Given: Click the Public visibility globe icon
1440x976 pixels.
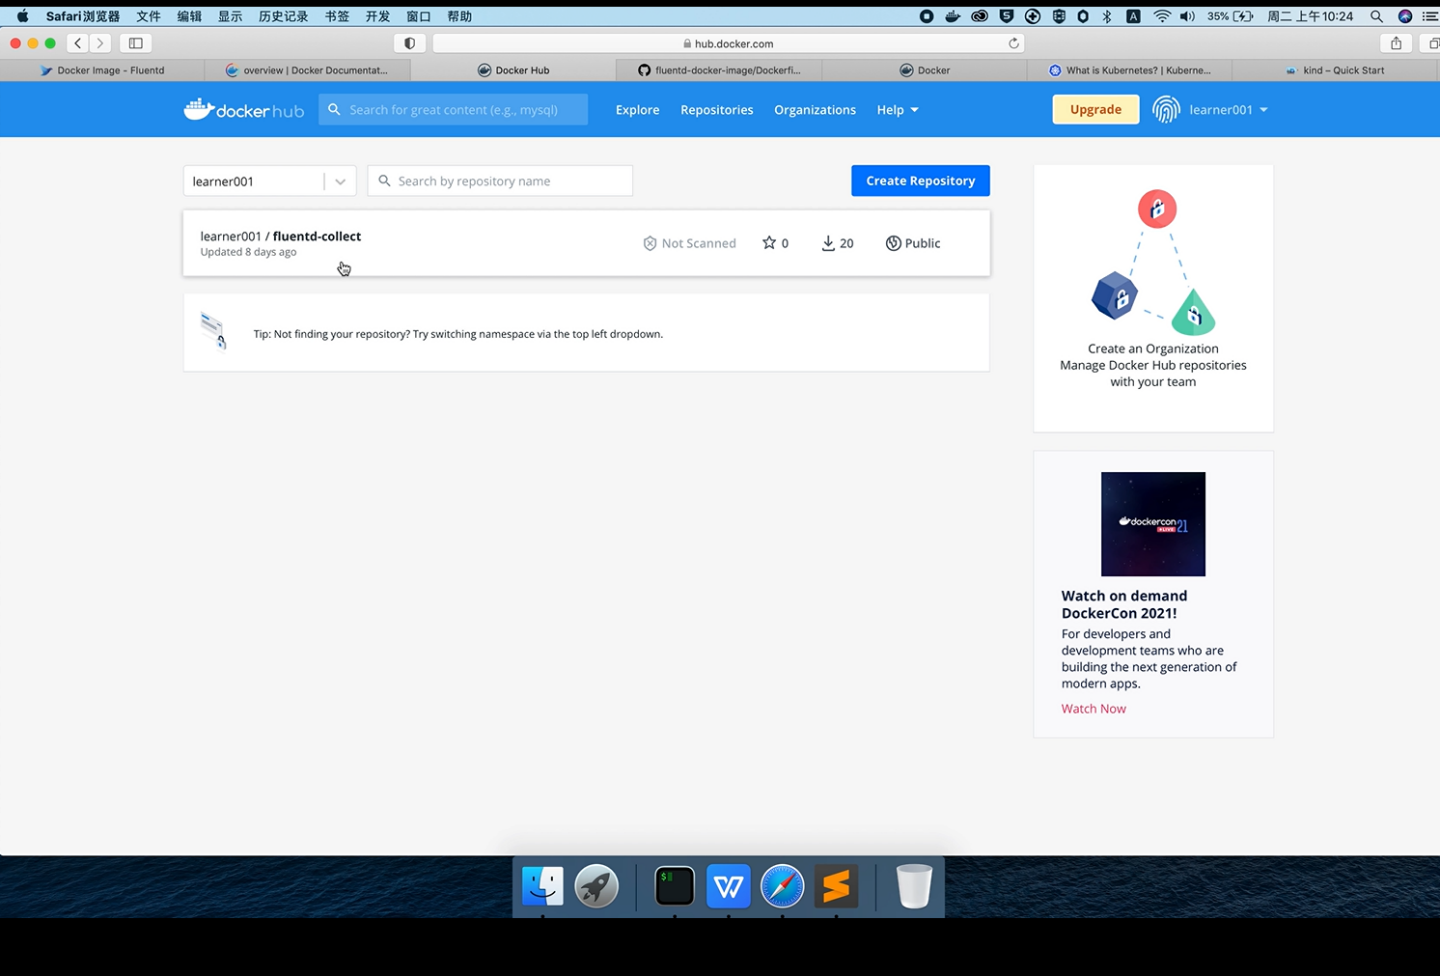Looking at the screenshot, I should click(893, 243).
